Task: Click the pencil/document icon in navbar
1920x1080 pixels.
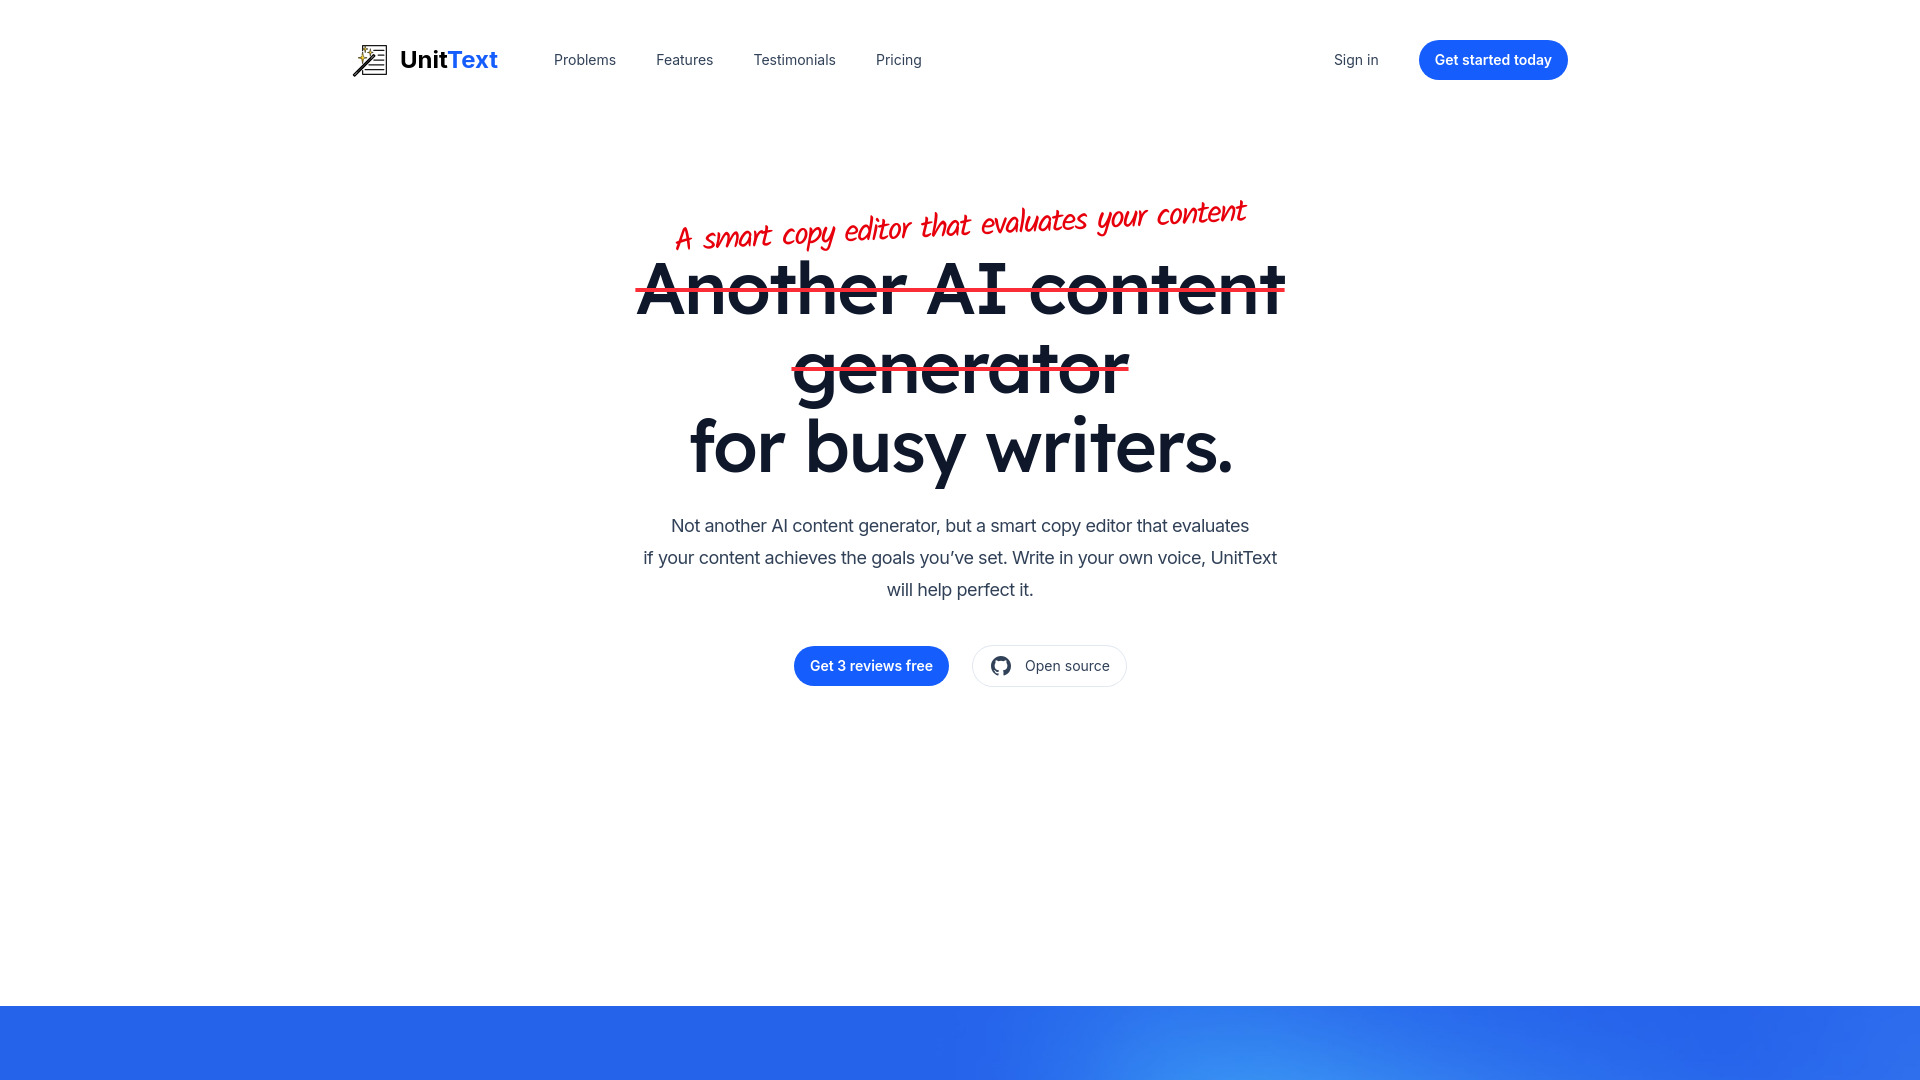Action: click(371, 59)
